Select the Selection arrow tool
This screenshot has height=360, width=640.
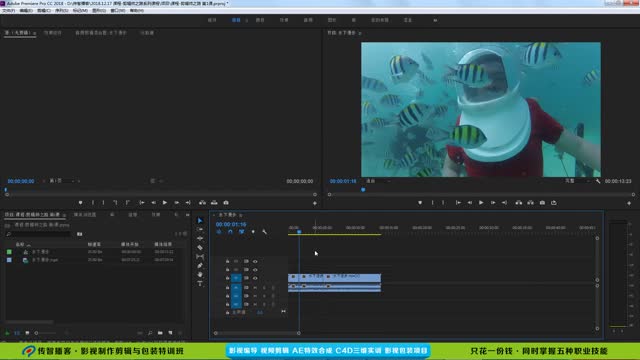(x=200, y=220)
